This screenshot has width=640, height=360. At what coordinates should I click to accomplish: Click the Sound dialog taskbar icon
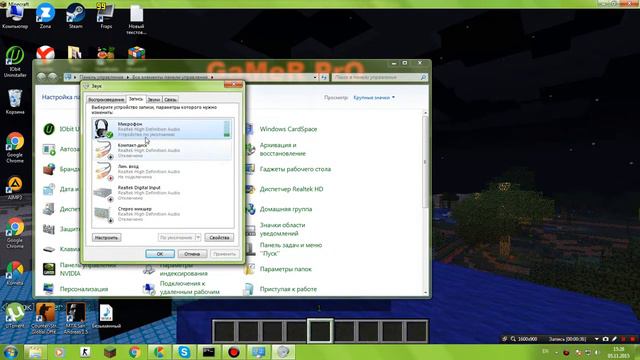pos(283,352)
